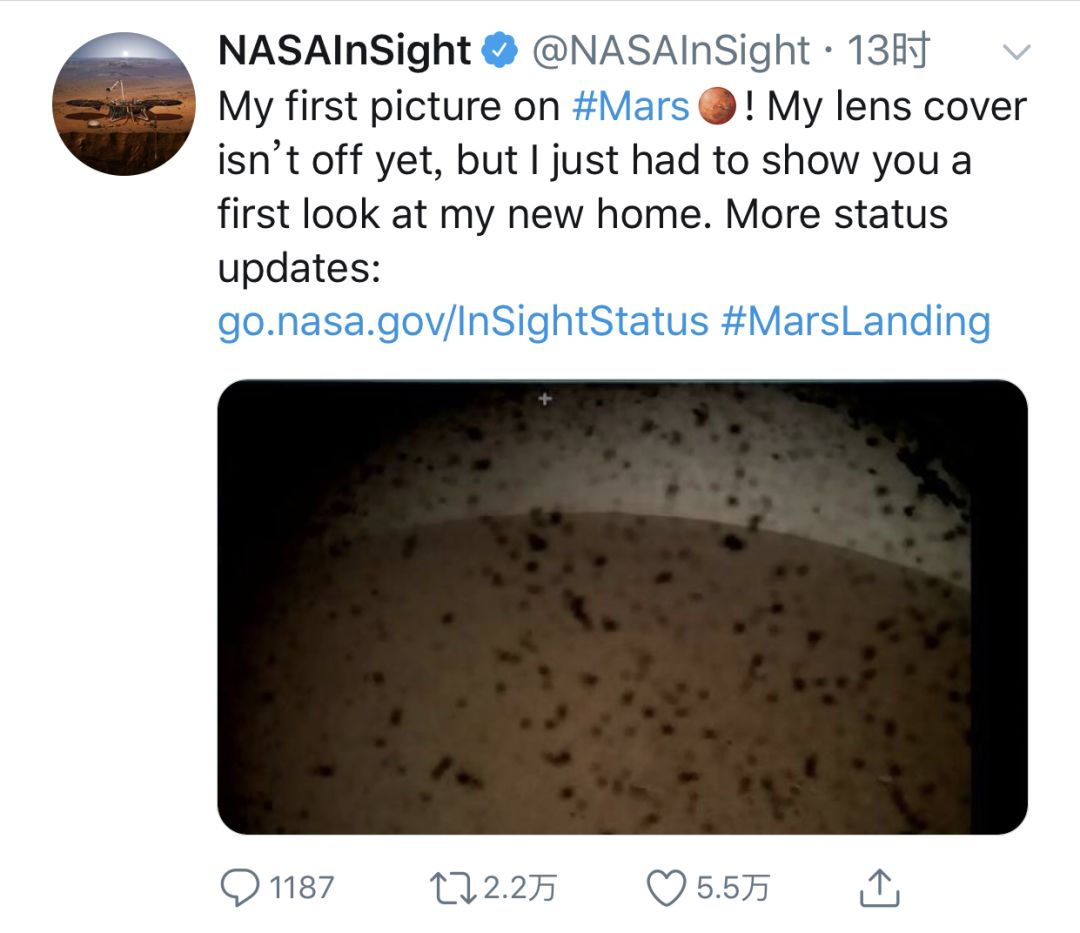1080x933 pixels.
Task: Retweet using the arrows icon
Action: (x=453, y=888)
